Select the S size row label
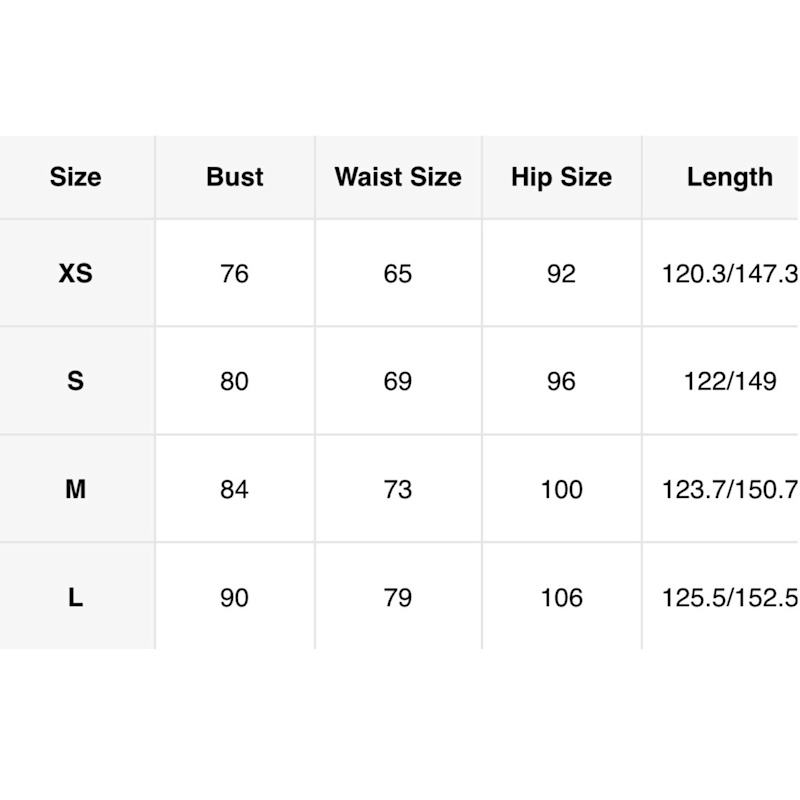This screenshot has height=800, width=800. 76,381
